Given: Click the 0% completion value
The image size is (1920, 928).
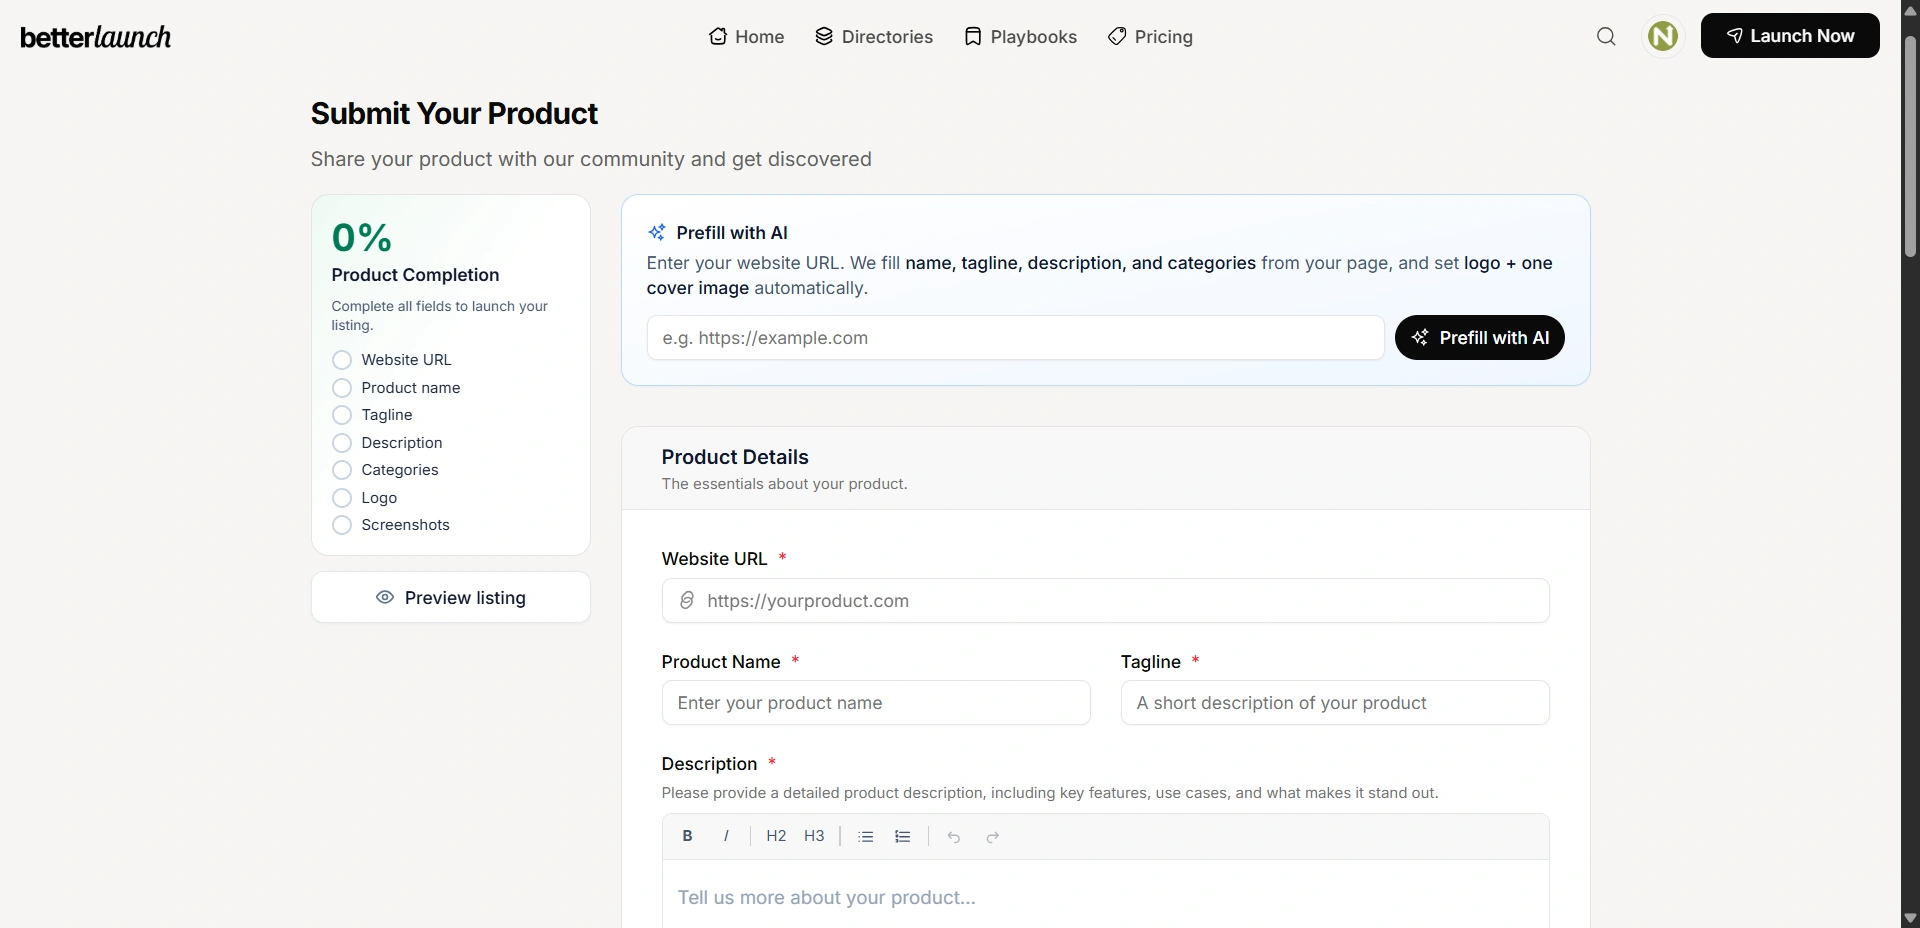Looking at the screenshot, I should coord(362,238).
